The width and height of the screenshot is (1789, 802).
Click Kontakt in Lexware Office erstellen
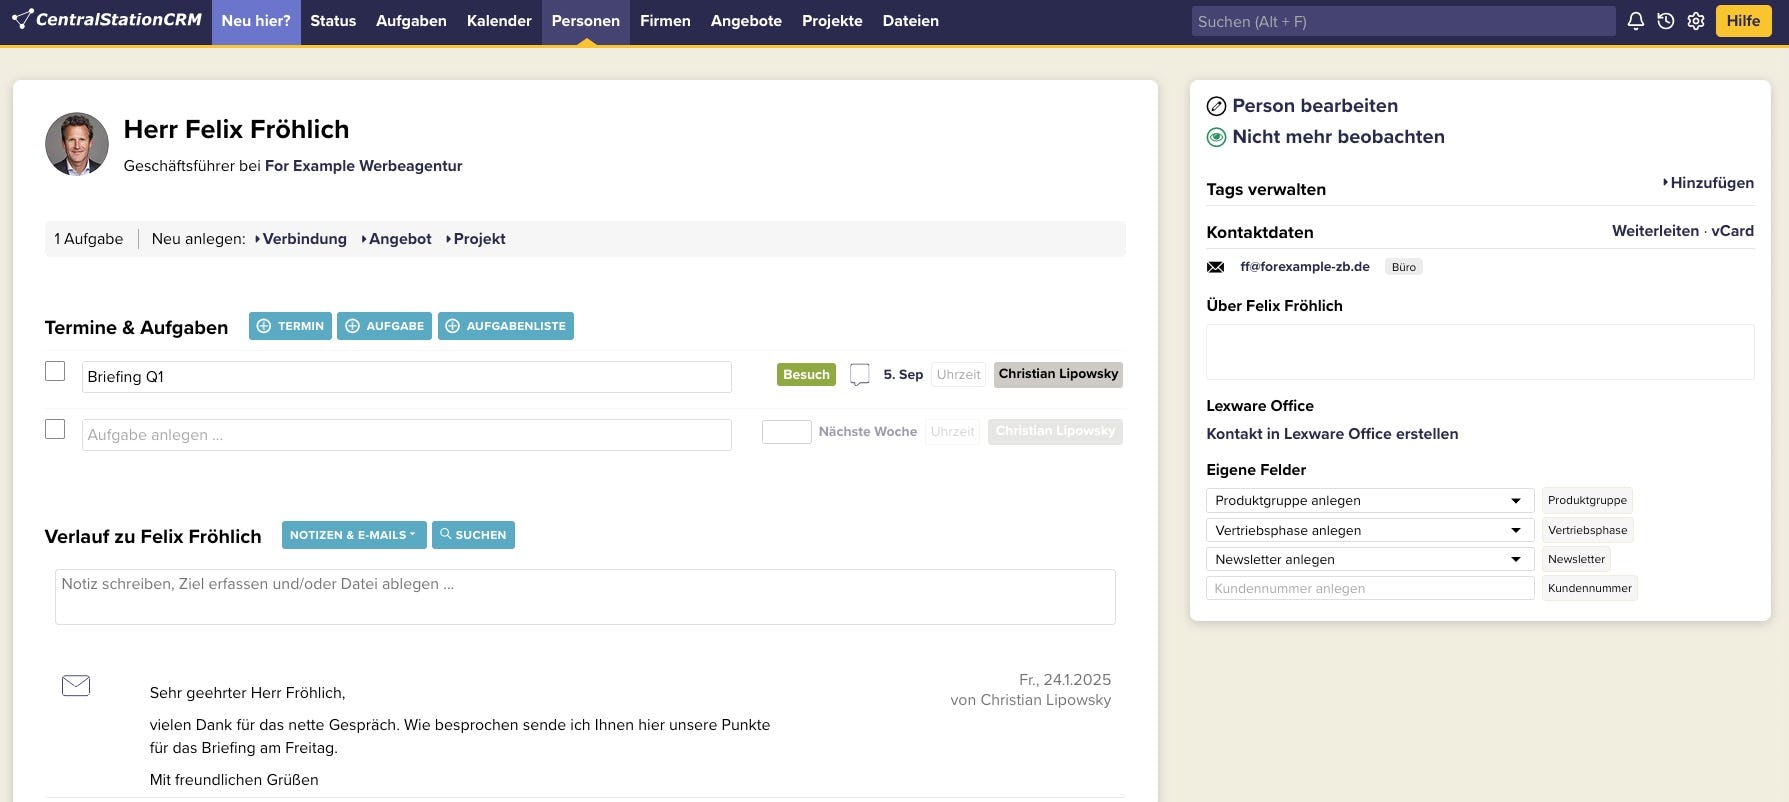point(1332,434)
